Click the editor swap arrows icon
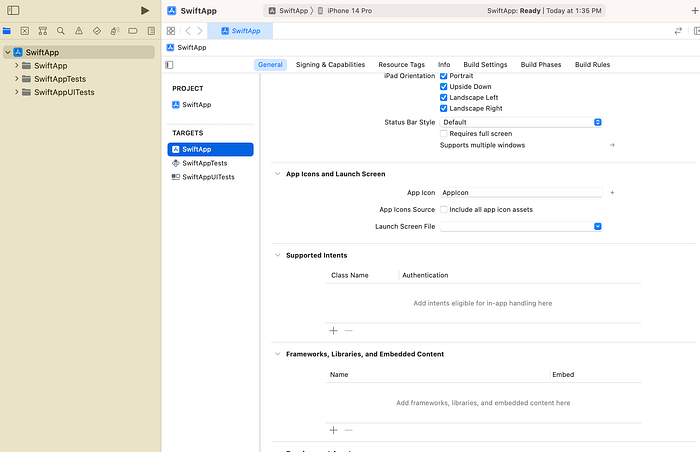The height and width of the screenshot is (452, 700). coord(678,31)
